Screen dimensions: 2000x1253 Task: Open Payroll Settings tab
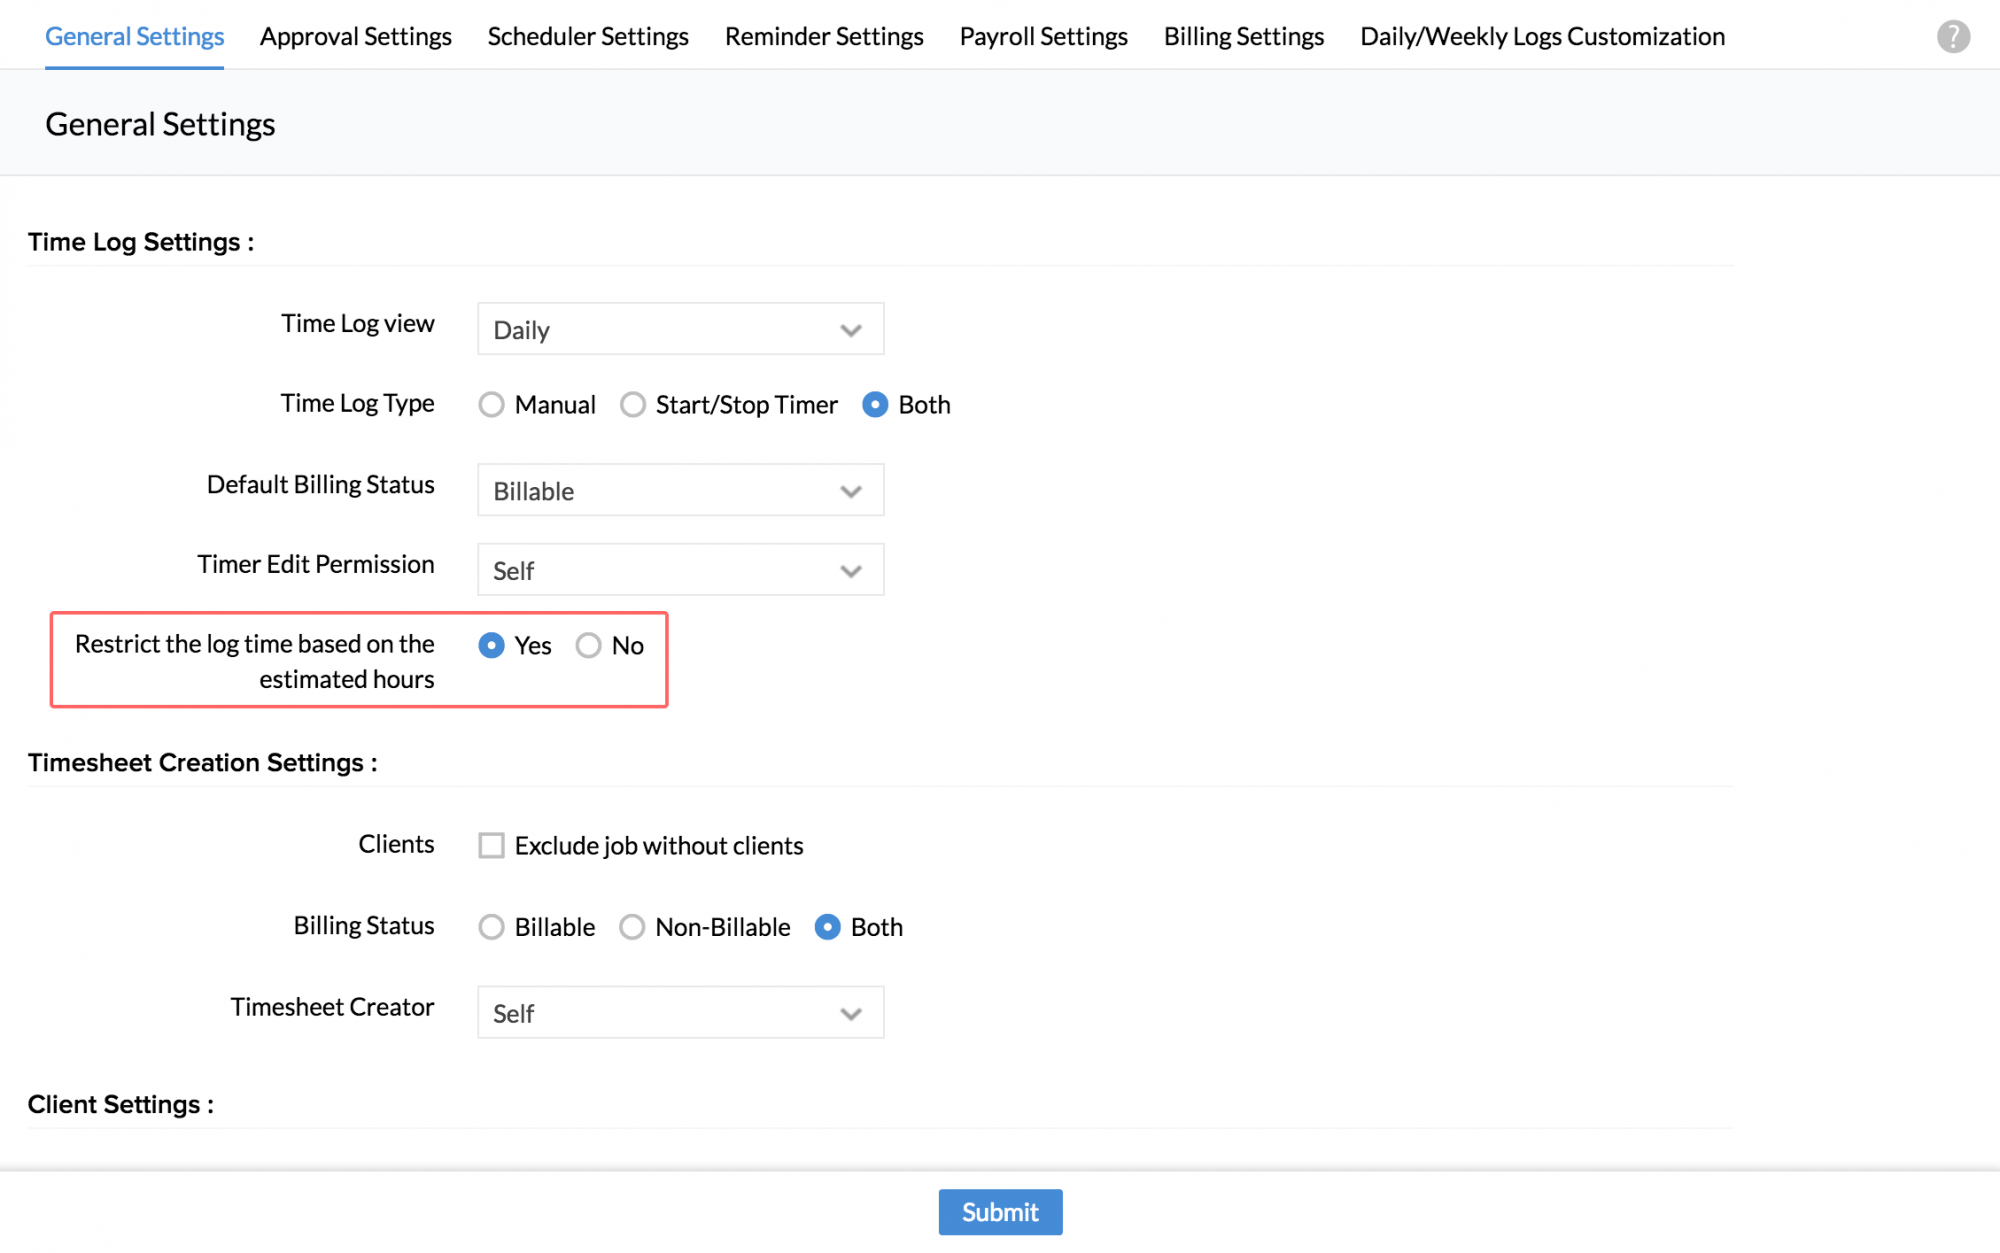(1043, 37)
